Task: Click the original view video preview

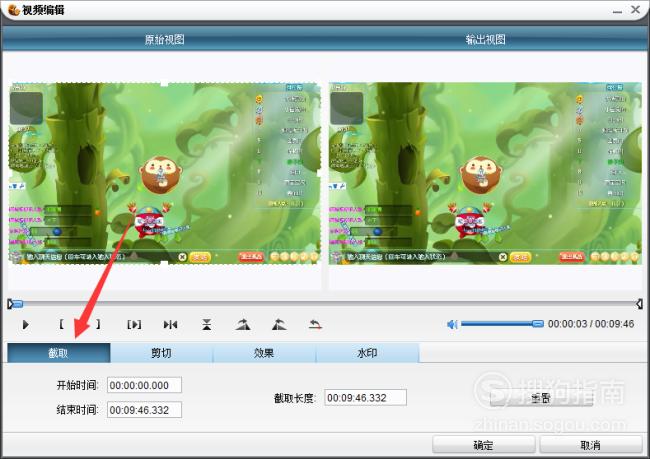Action: pos(165,173)
